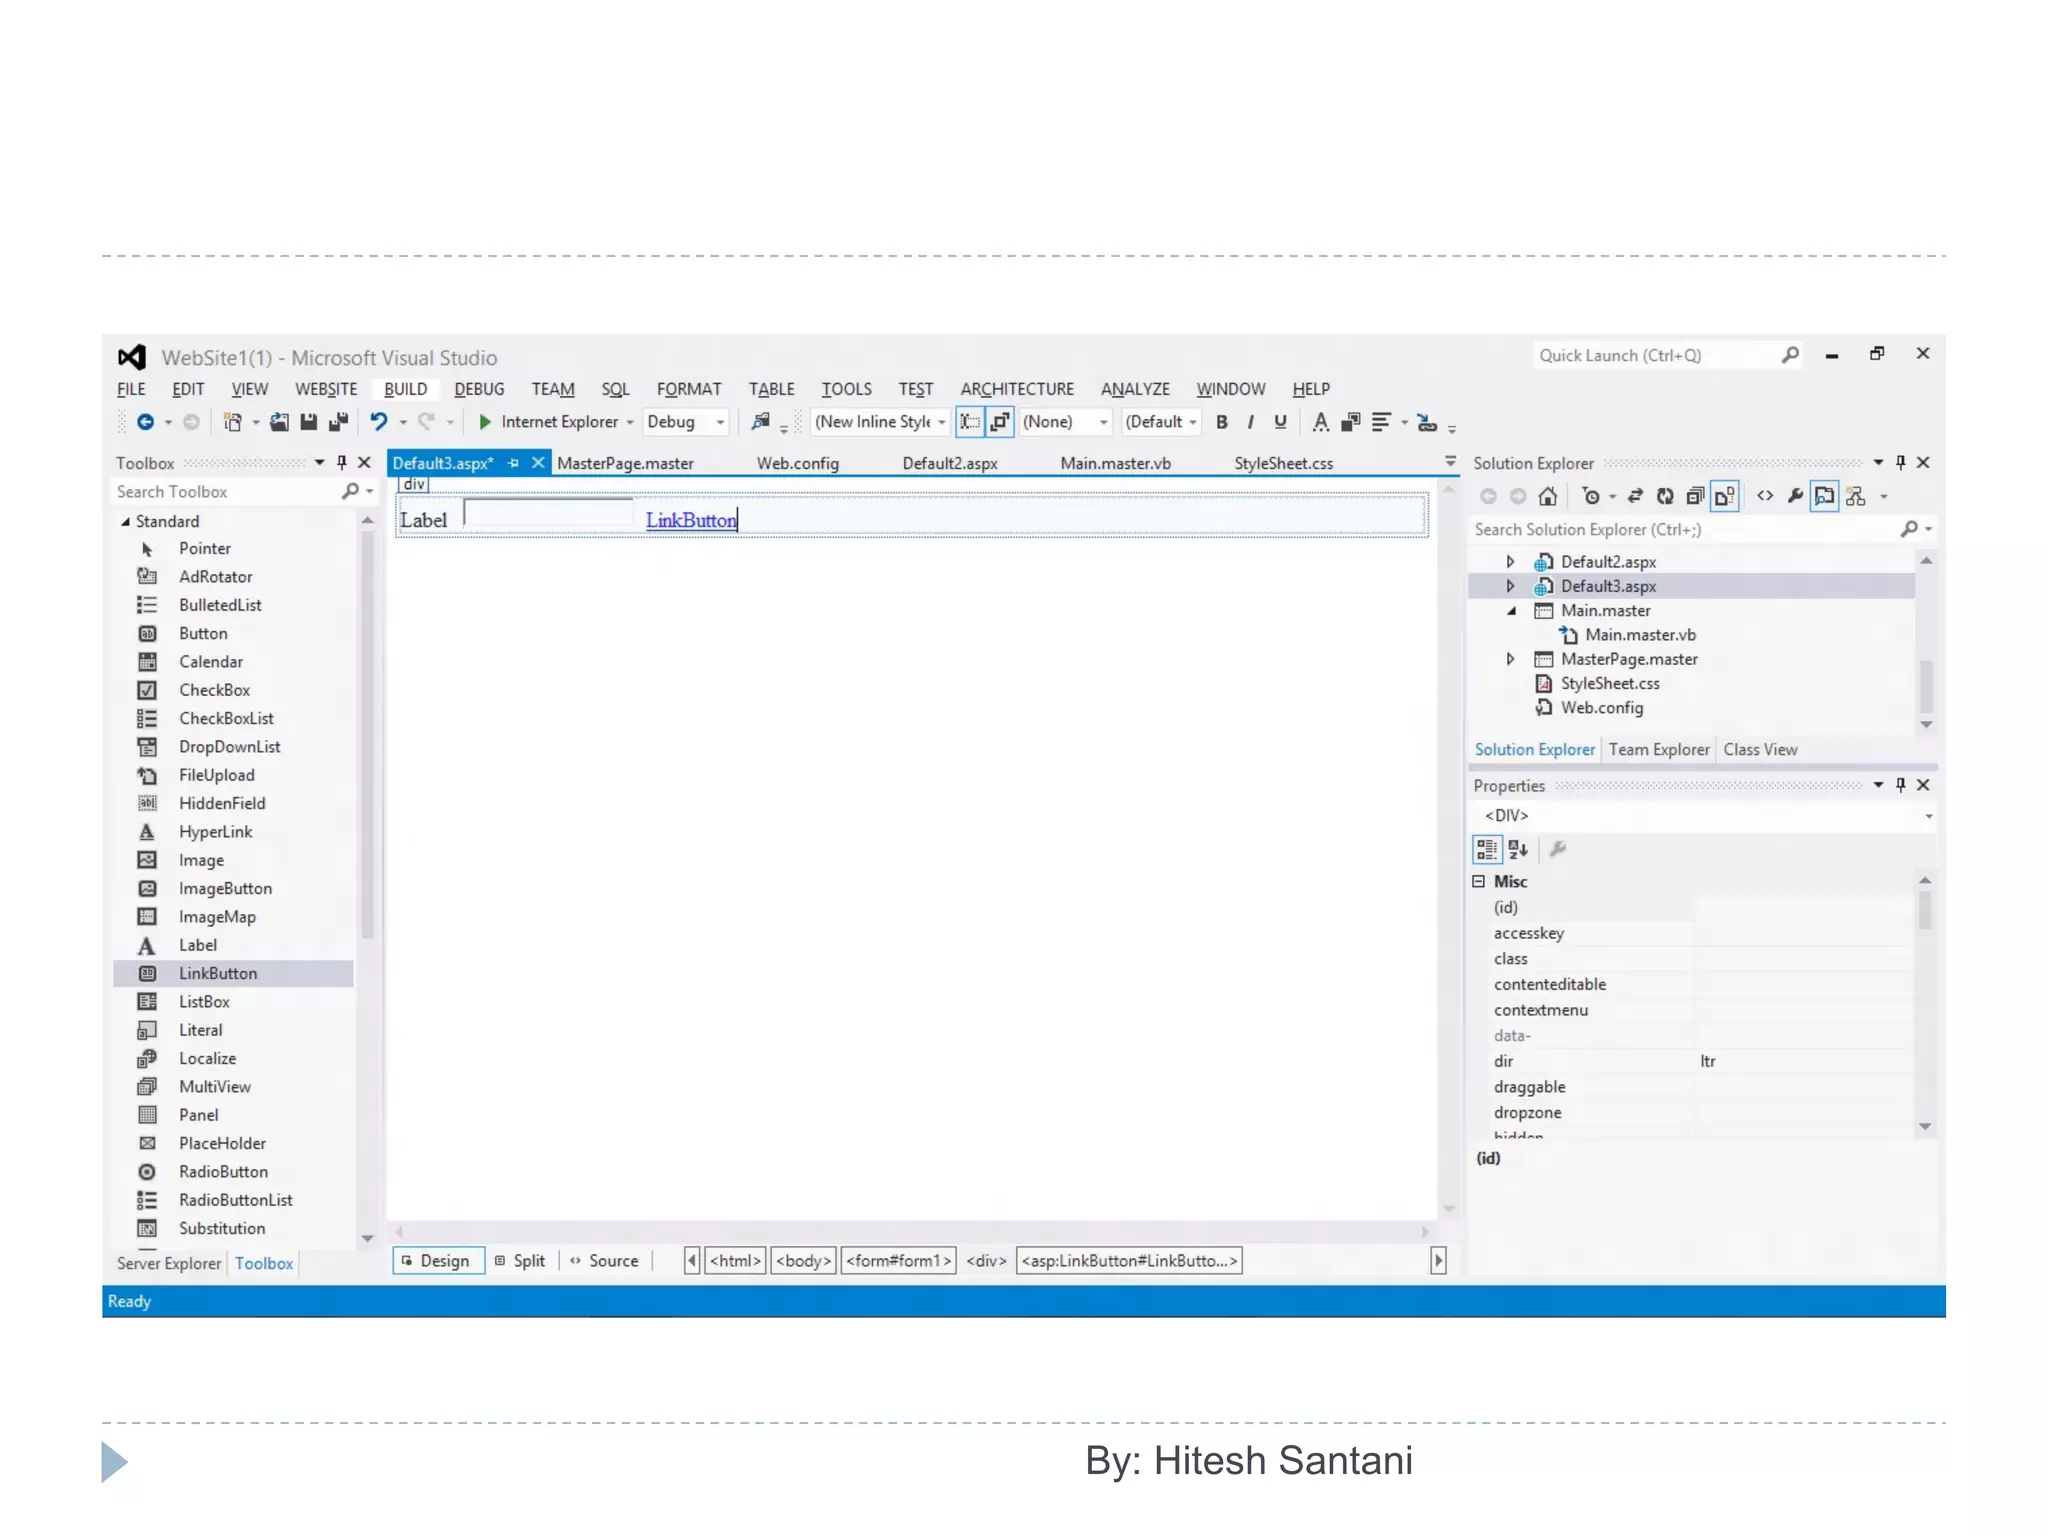Toggle Italic formatting button

click(1250, 422)
